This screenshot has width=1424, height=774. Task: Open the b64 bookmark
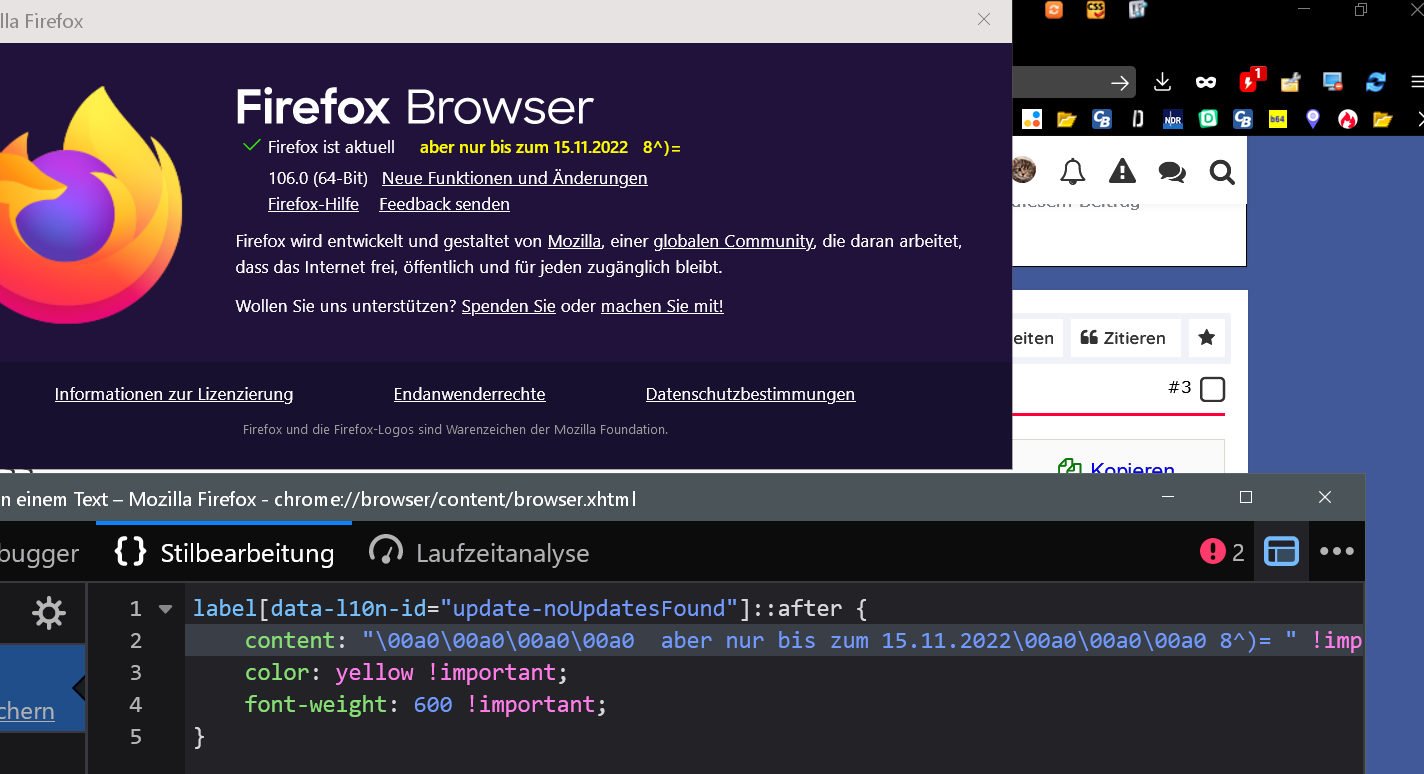(1277, 119)
